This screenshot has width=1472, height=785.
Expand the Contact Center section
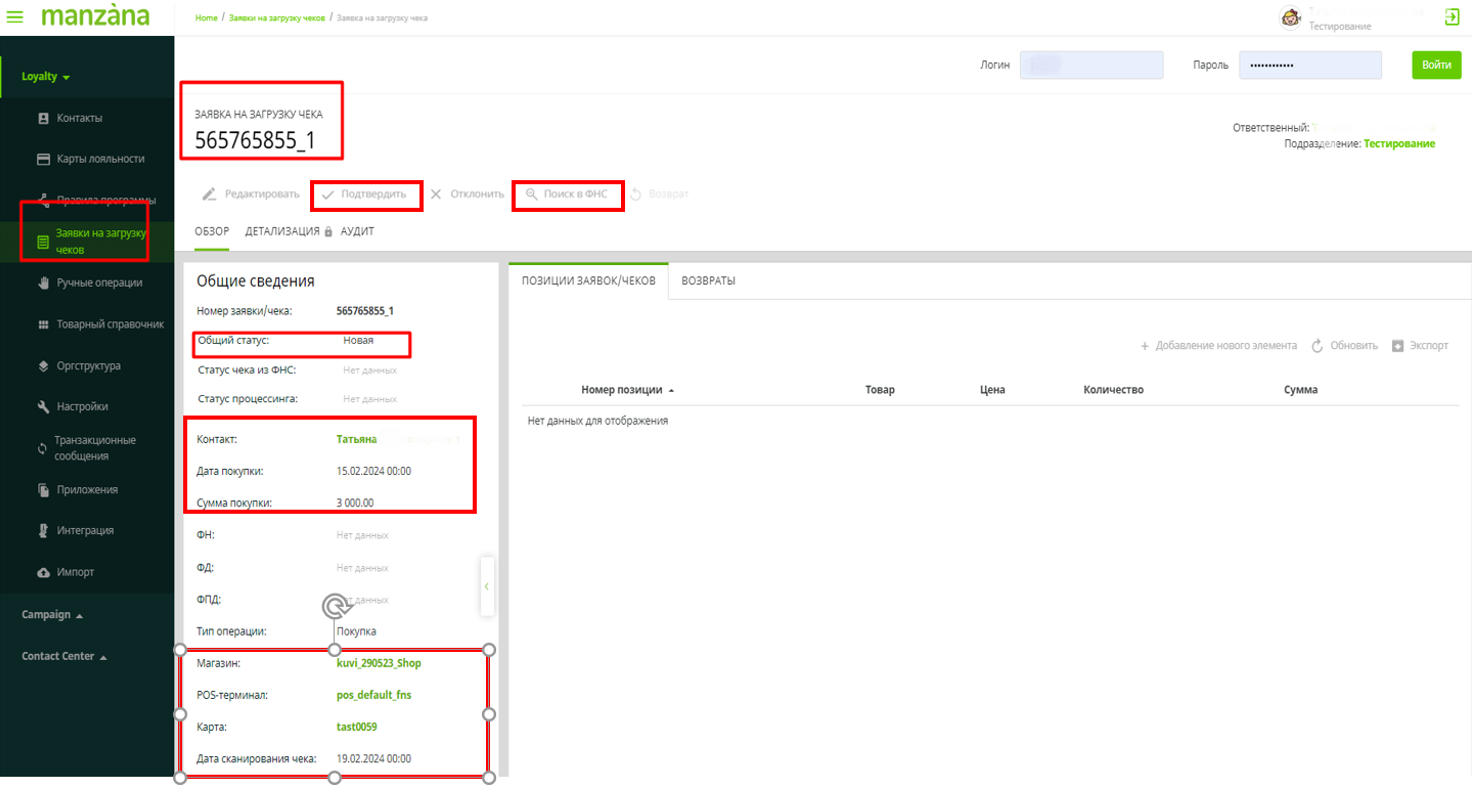pos(64,657)
